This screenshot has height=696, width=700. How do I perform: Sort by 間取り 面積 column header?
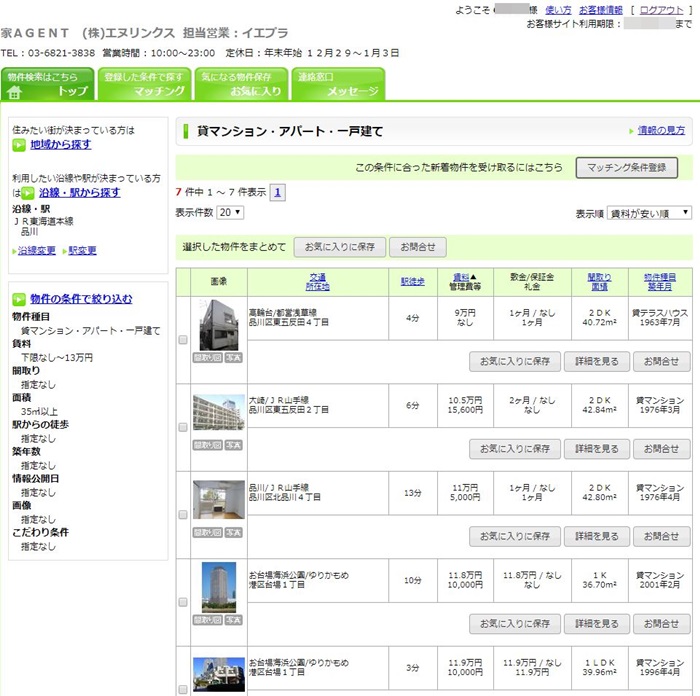click(x=600, y=282)
